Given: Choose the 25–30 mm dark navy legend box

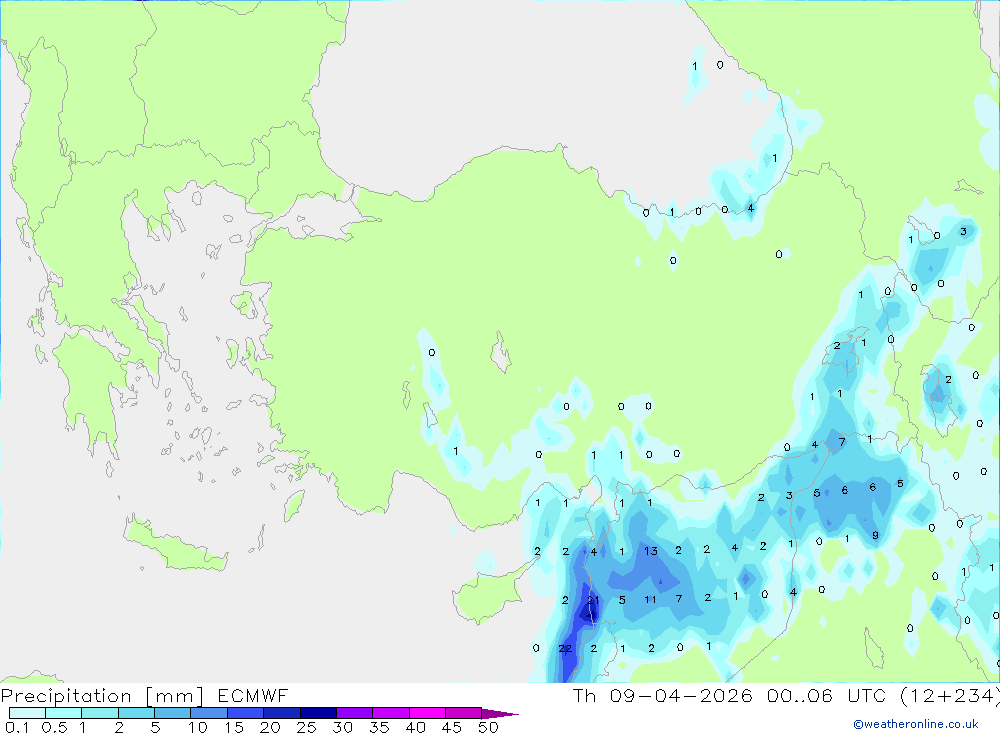Looking at the screenshot, I should pos(318,713).
